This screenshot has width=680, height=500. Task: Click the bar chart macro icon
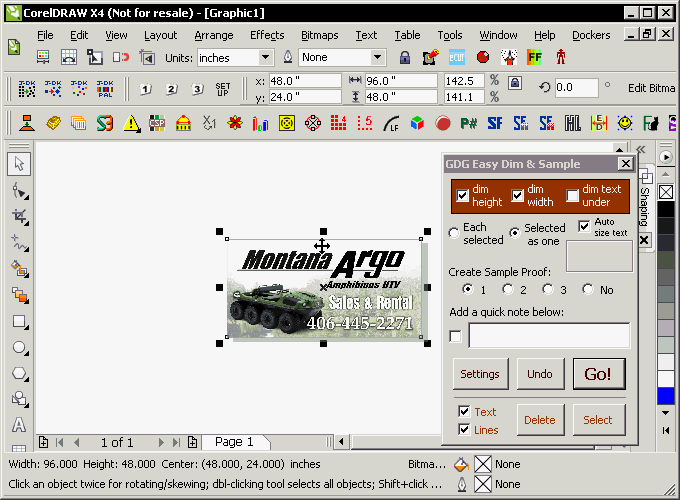coord(261,124)
